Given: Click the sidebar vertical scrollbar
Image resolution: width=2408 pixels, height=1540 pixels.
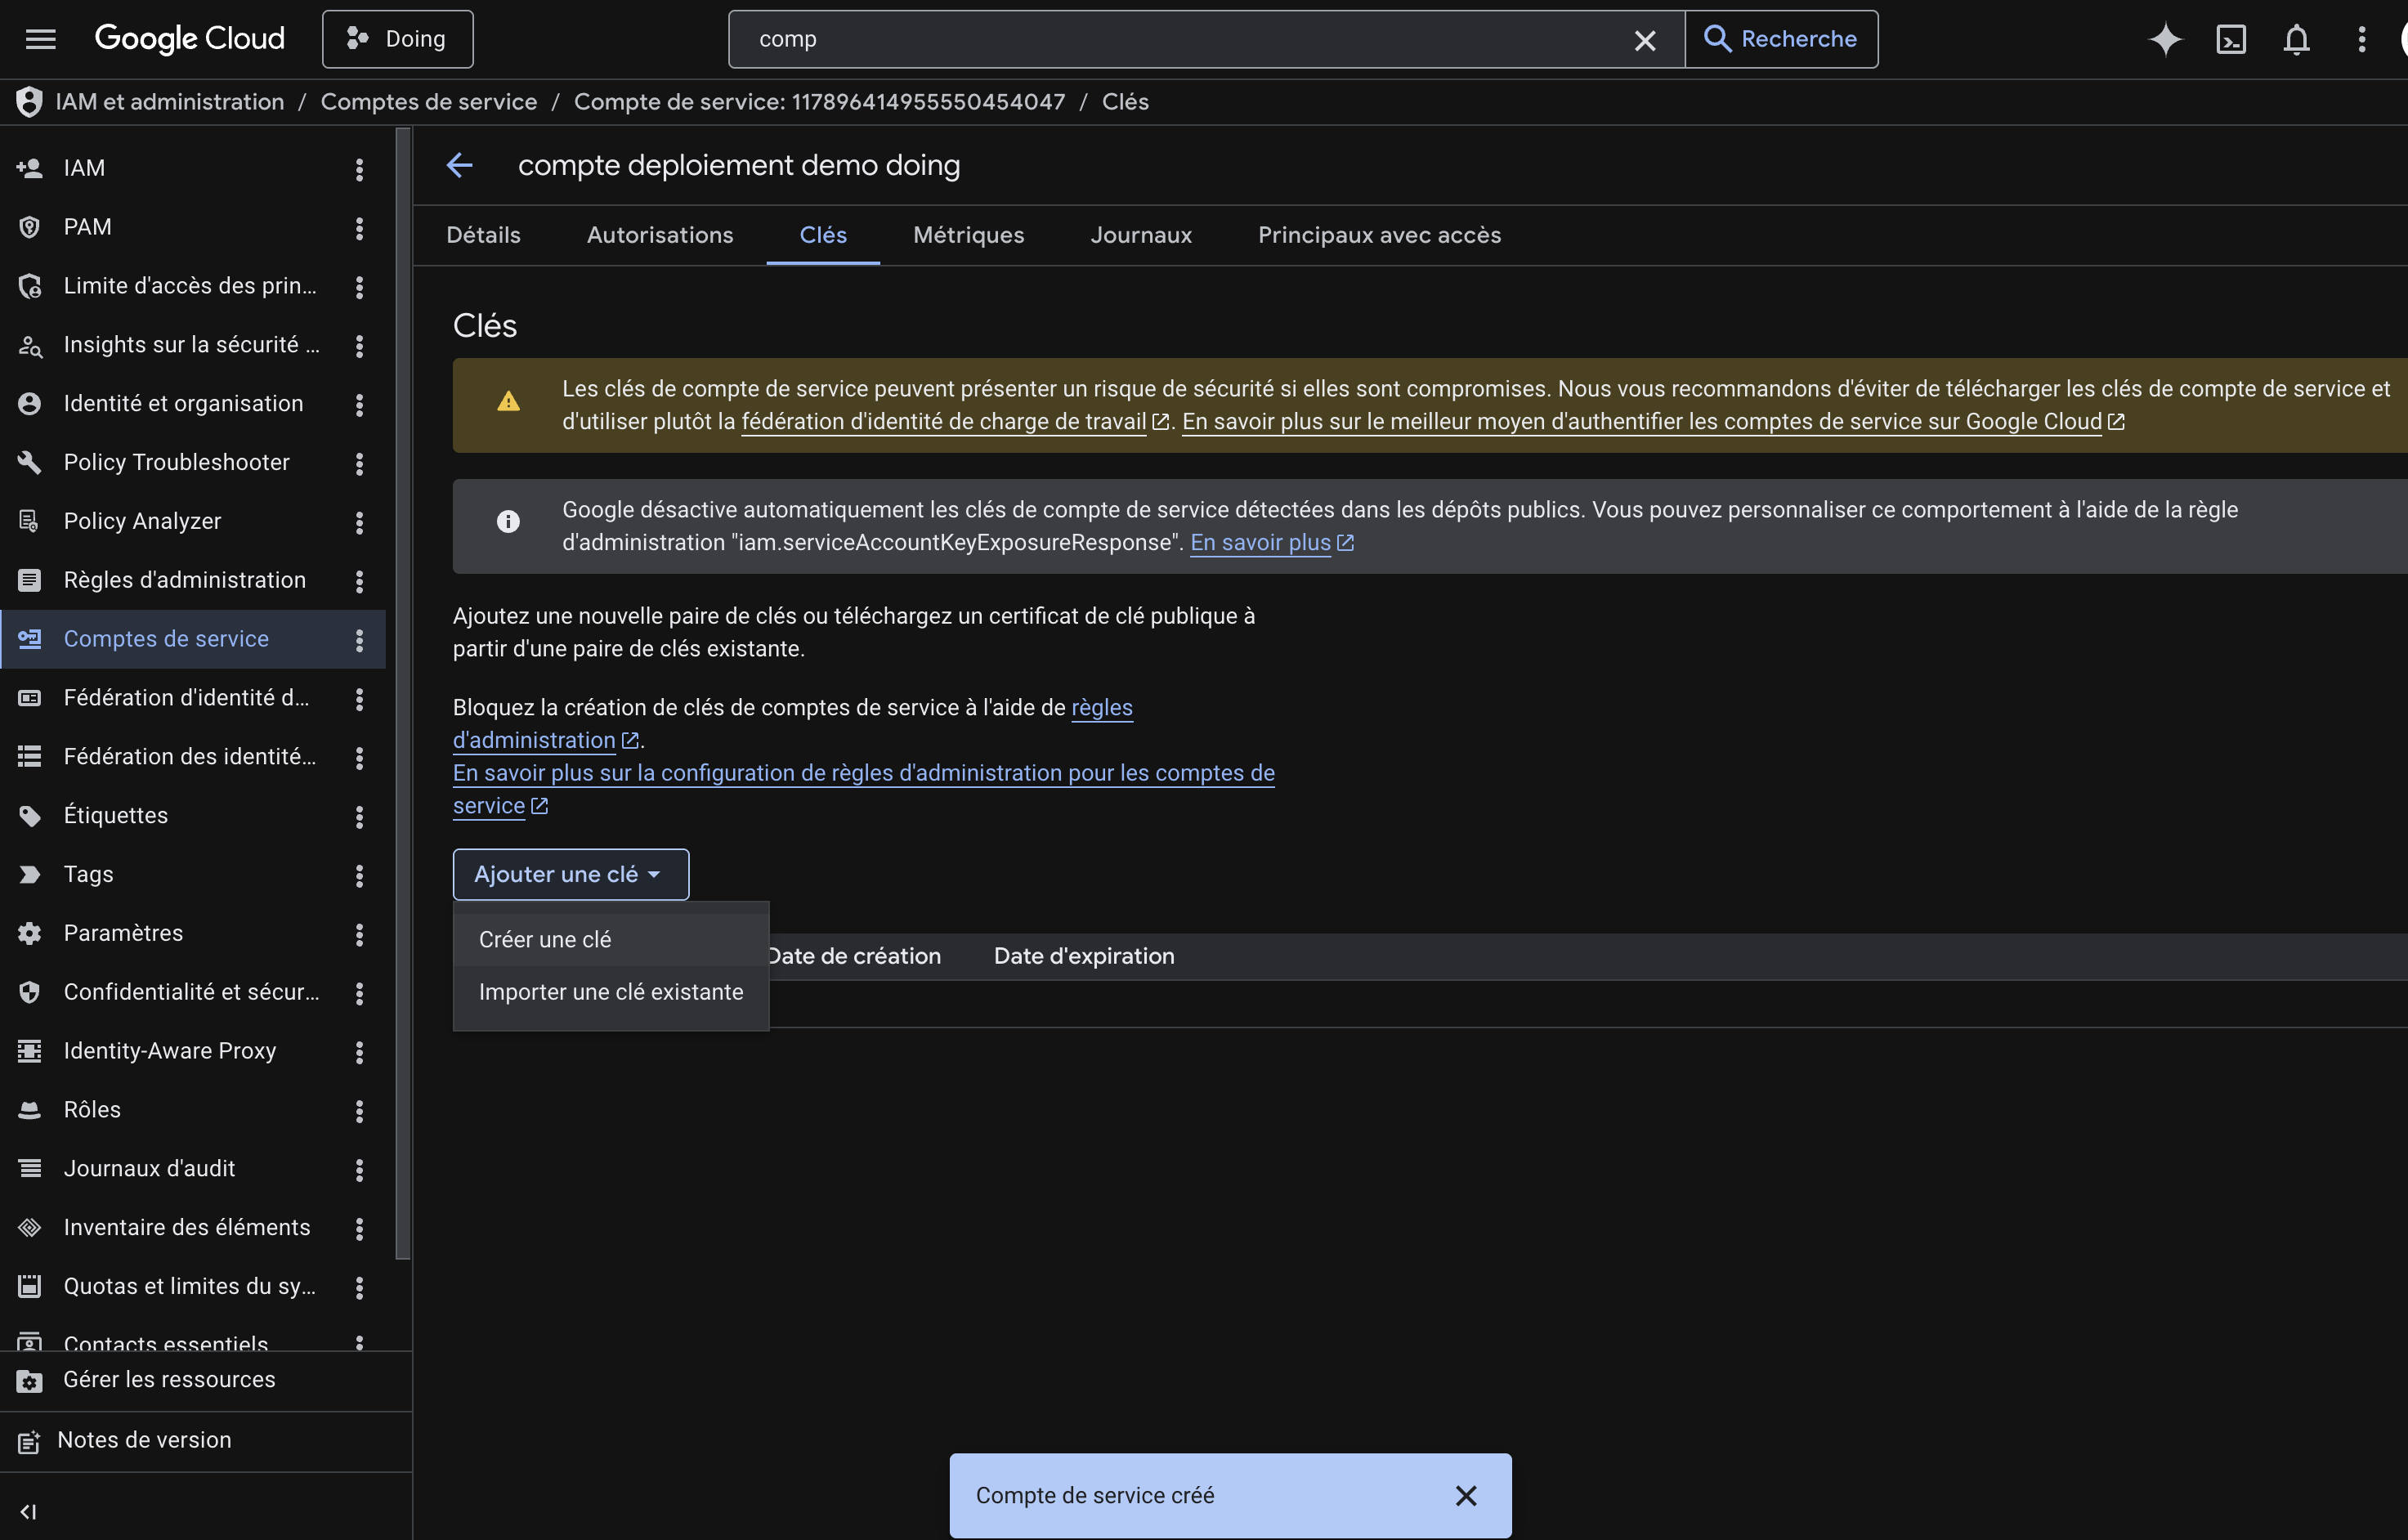Looking at the screenshot, I should point(403,694).
